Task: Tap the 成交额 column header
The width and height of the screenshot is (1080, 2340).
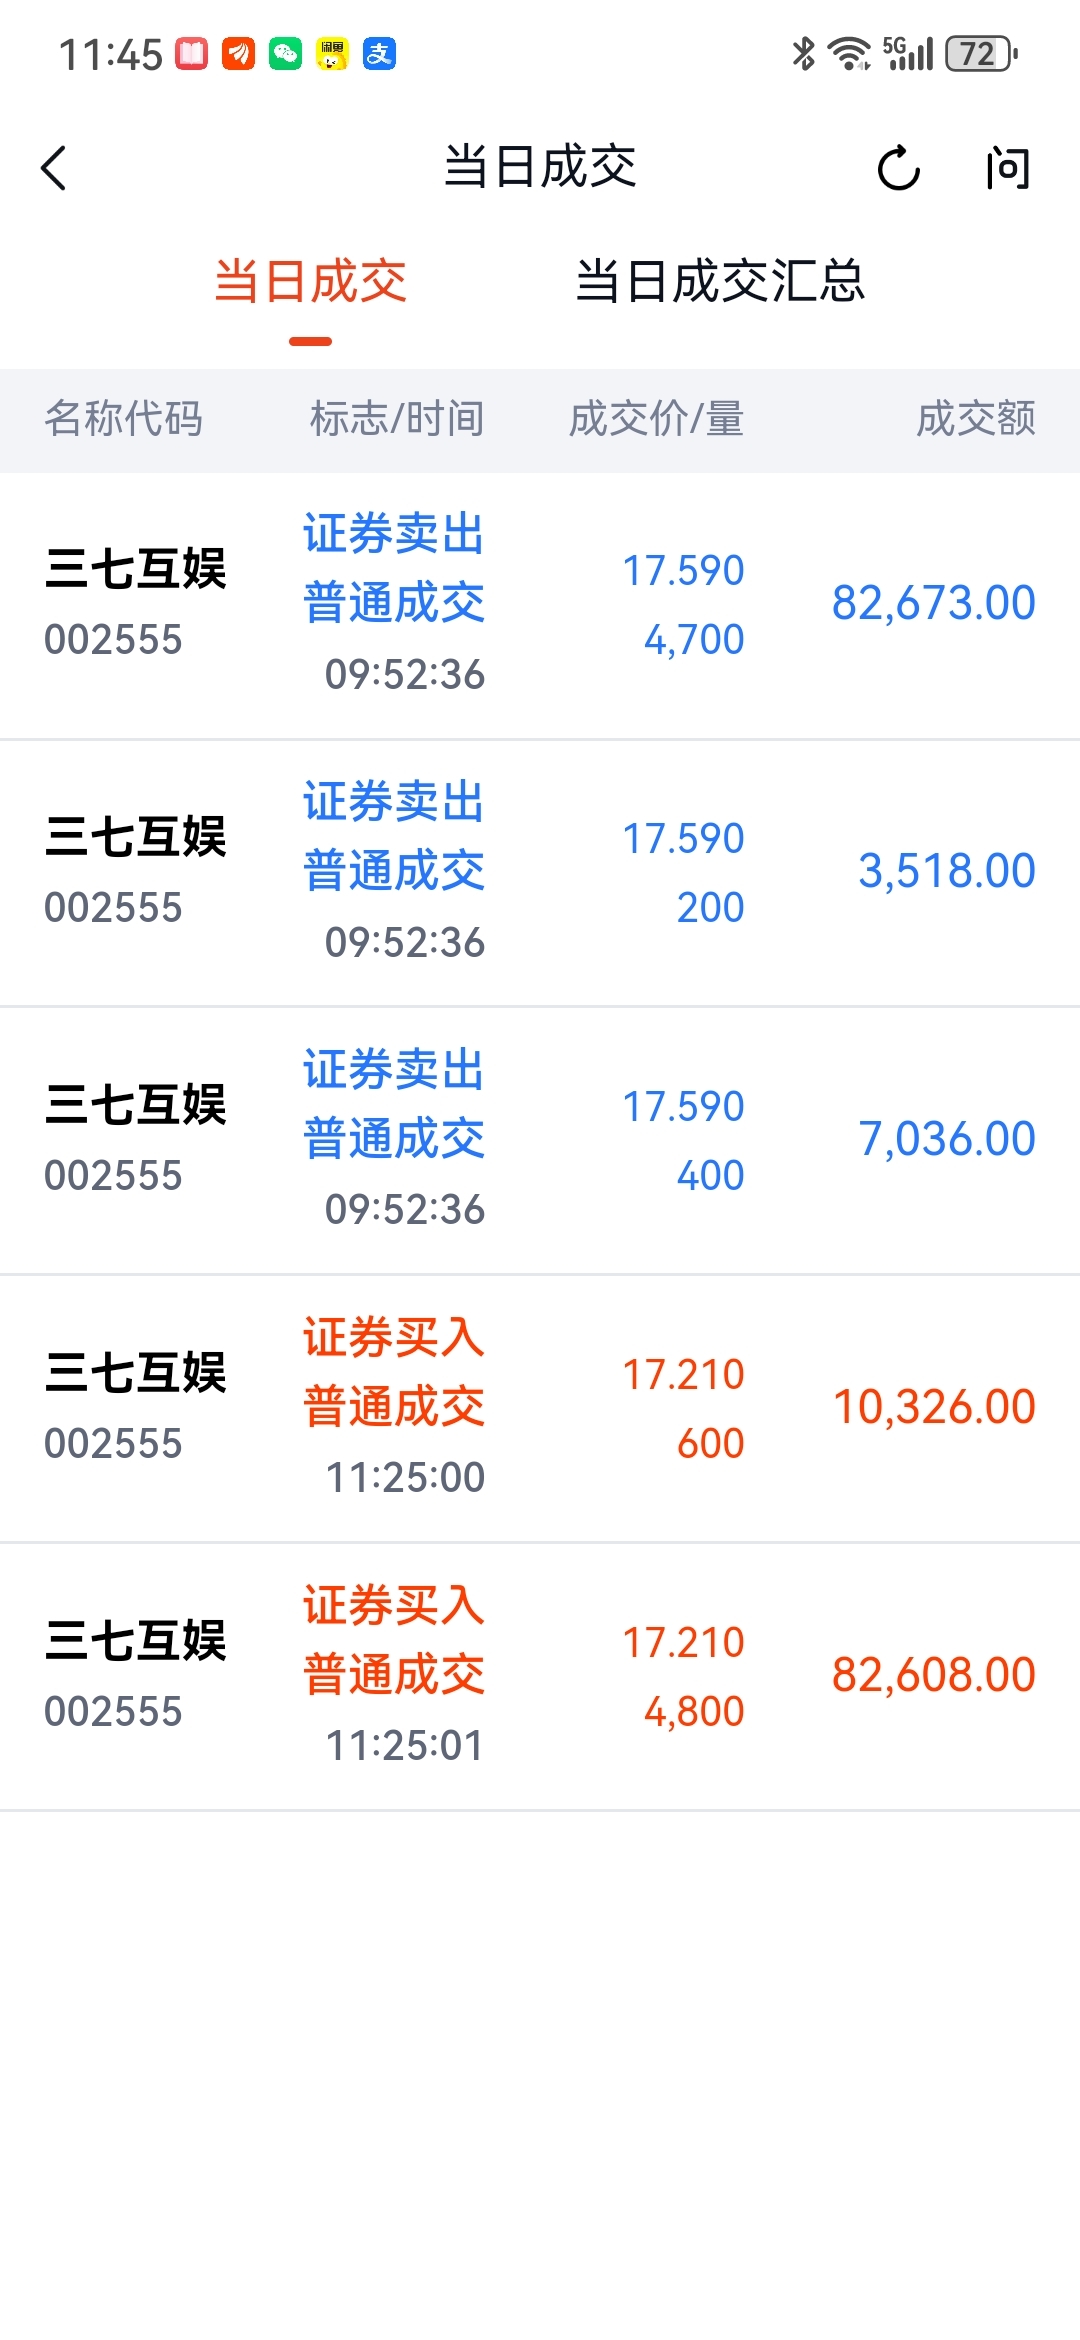Action: 976,419
